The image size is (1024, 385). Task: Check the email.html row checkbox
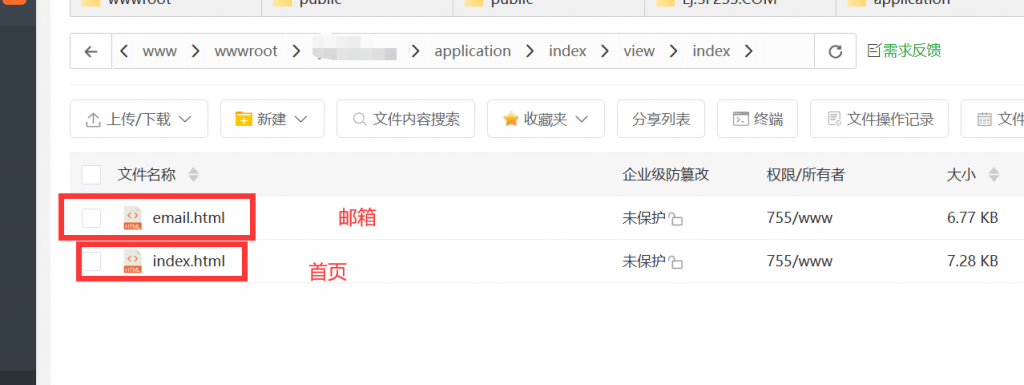click(91, 218)
